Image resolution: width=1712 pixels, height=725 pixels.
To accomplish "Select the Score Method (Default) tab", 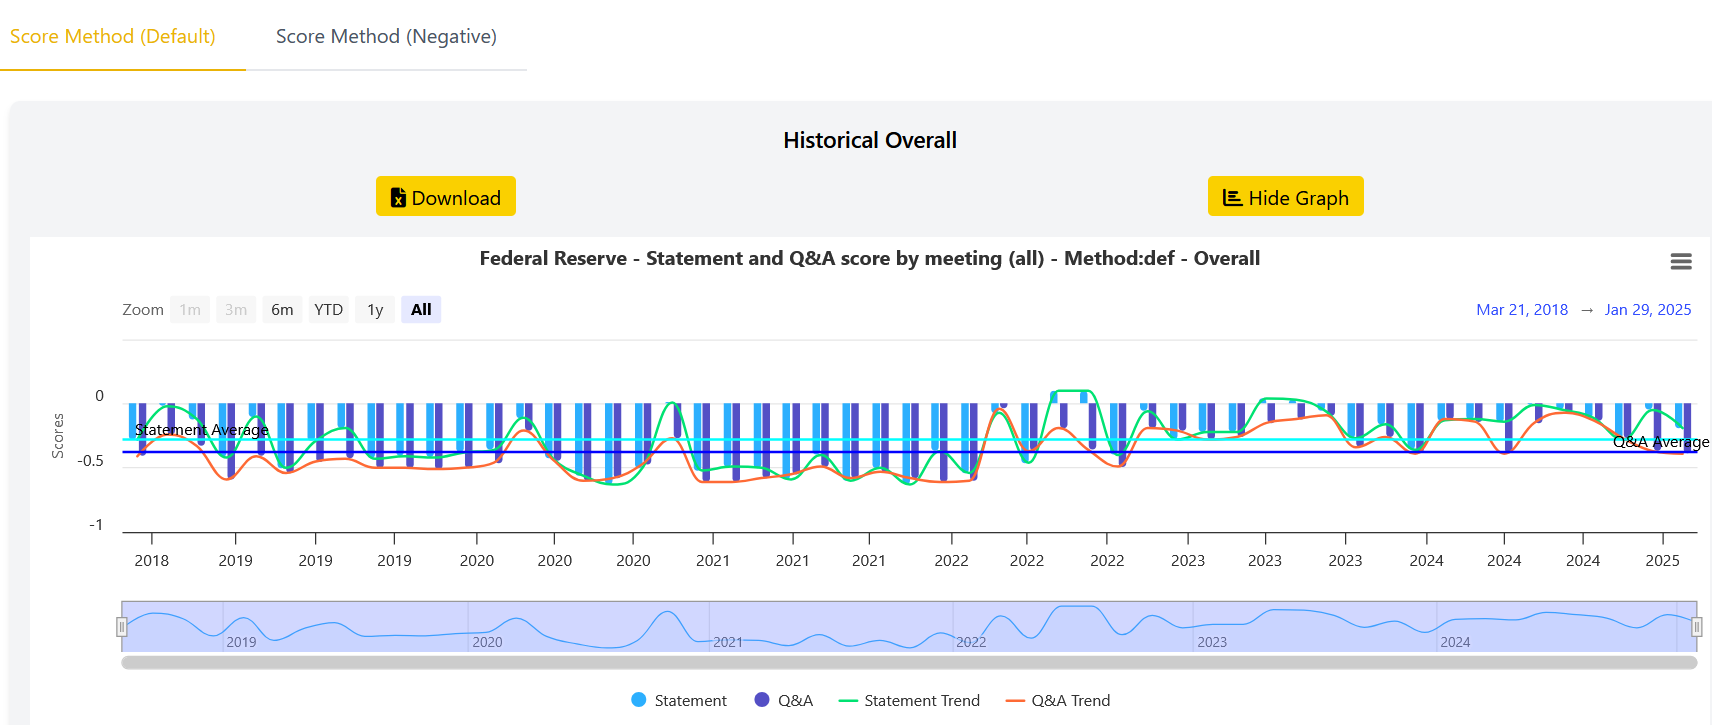I will [113, 37].
